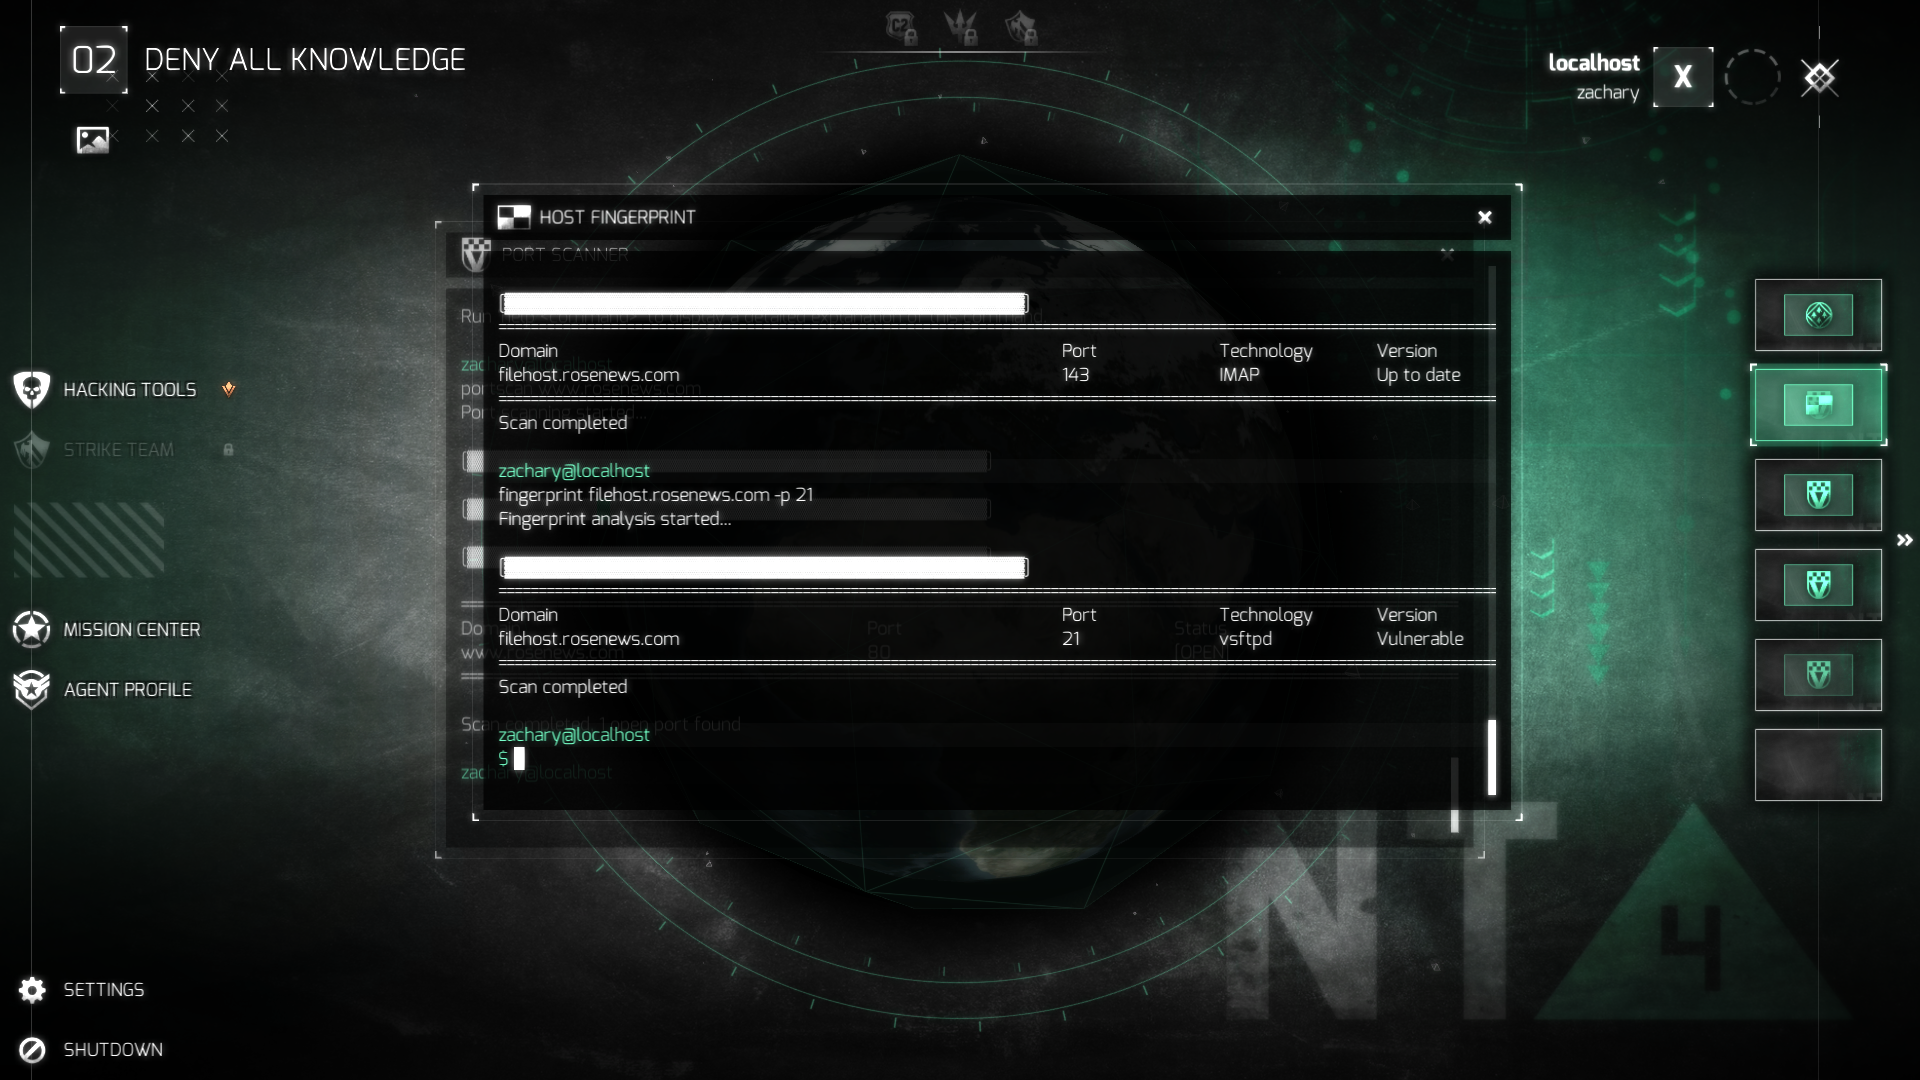Click the dashed circle icon at top right
This screenshot has height=1080, width=1920.
tap(1752, 77)
